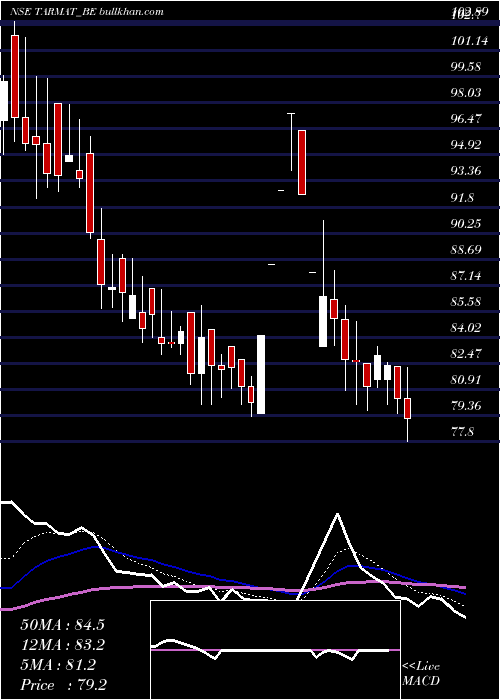Select the 12MA : 83.2 reading
The width and height of the screenshot is (500, 700).
pyautogui.click(x=62, y=645)
